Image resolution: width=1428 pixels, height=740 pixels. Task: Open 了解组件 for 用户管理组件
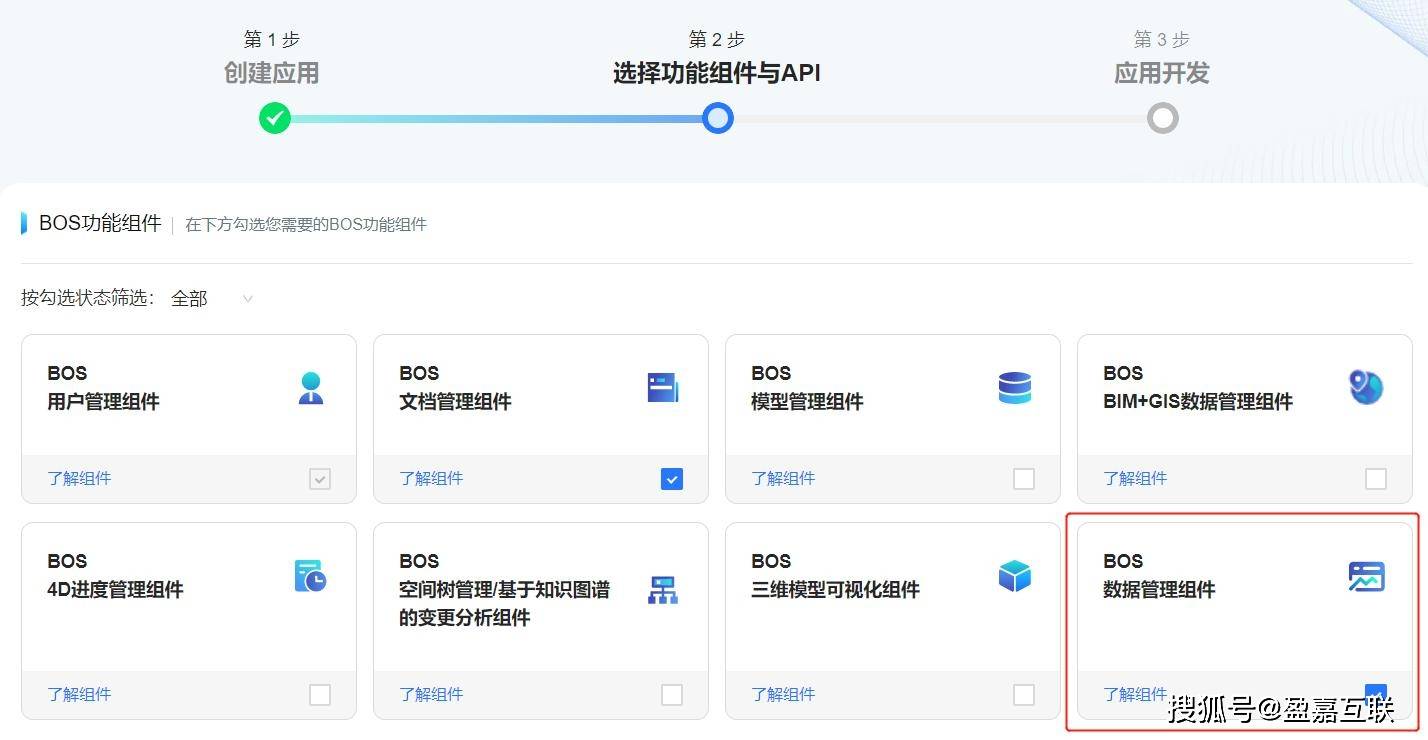[x=79, y=478]
